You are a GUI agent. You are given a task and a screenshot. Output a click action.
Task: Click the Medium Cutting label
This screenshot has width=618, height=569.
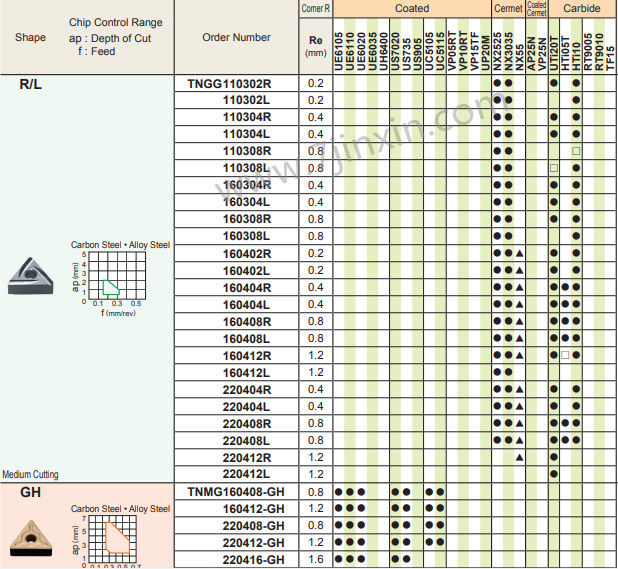pyautogui.click(x=30, y=475)
